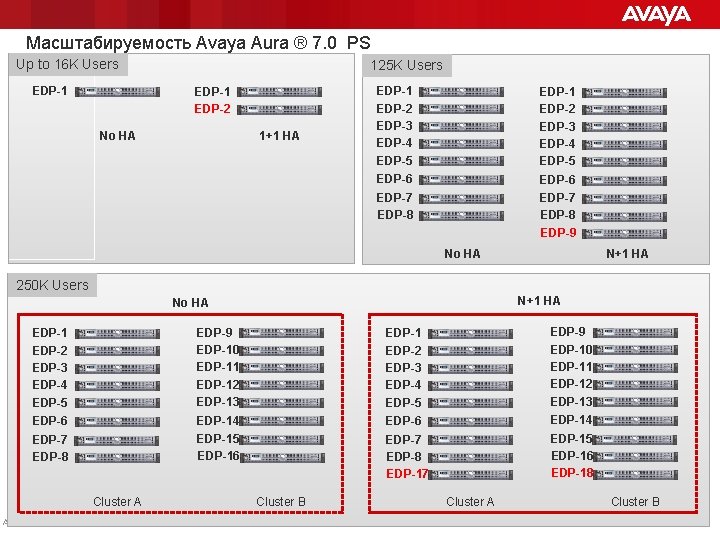This screenshot has width=720, height=540.
Task: Click the server image beside red EDP-2 label
Action: (279, 109)
